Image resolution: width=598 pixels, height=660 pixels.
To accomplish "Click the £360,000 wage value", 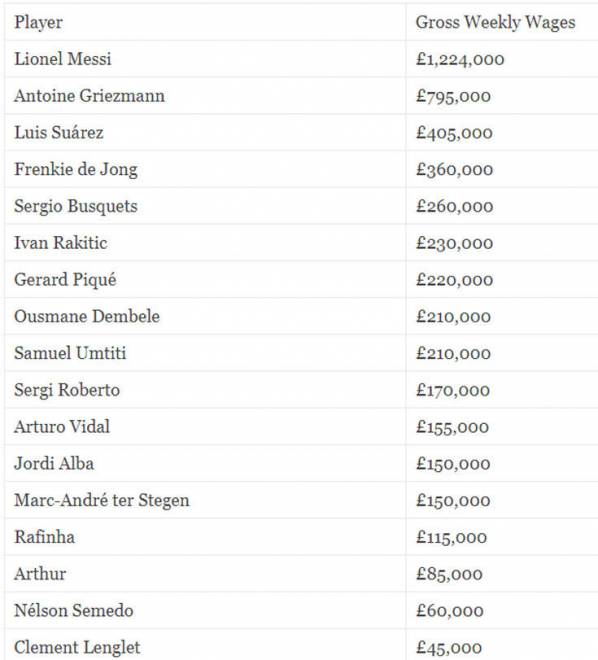I will 454,170.
